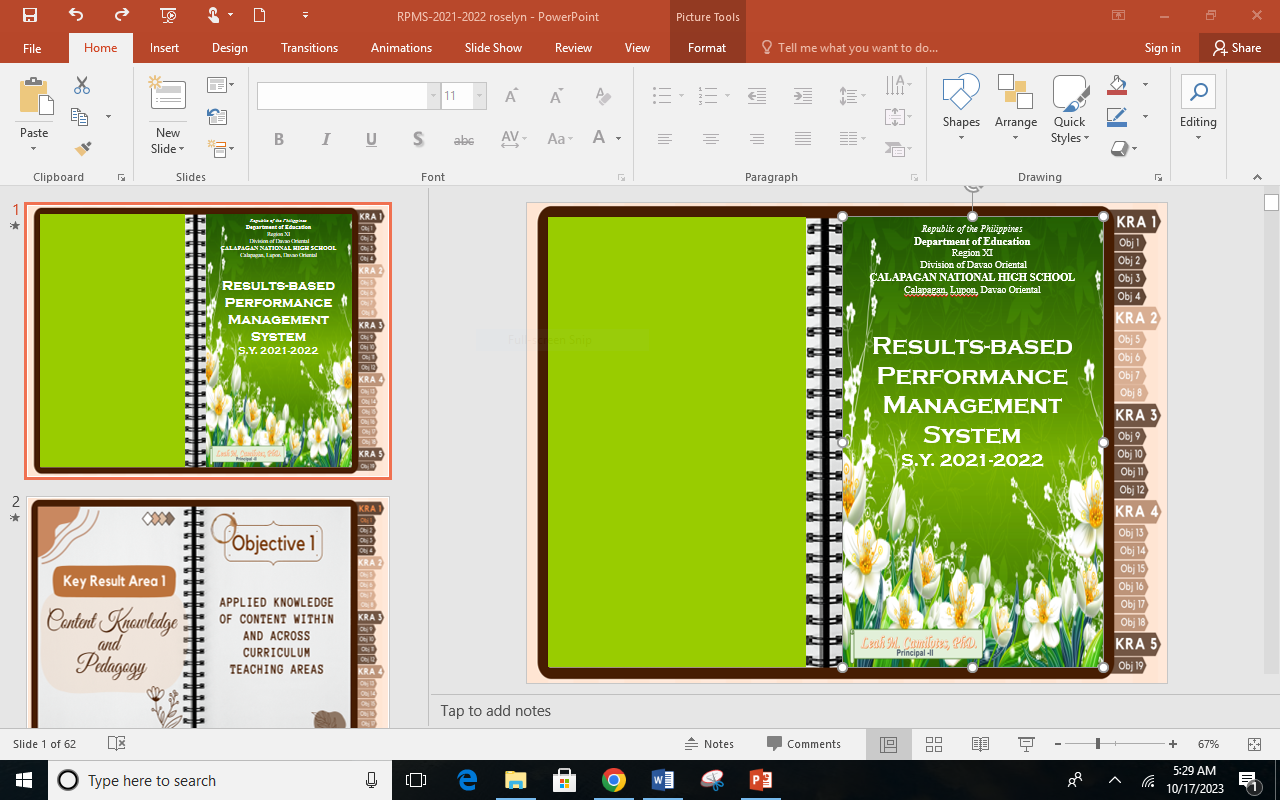Open Google Chrome from the taskbar
This screenshot has width=1280, height=800.
(614, 780)
